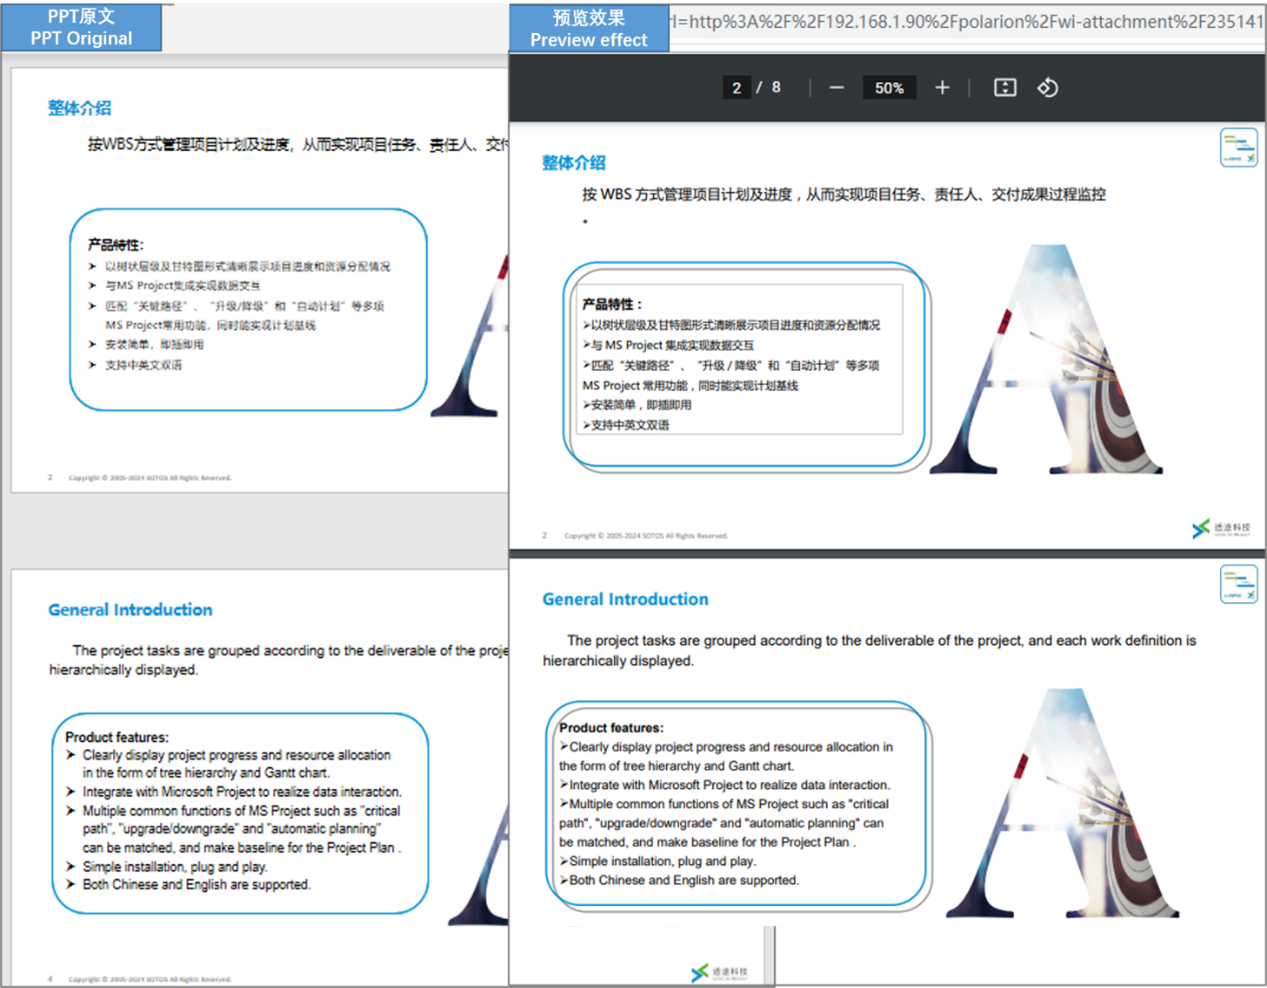Click the 50% zoom level field
Screen dimensions: 1267x988
889,88
